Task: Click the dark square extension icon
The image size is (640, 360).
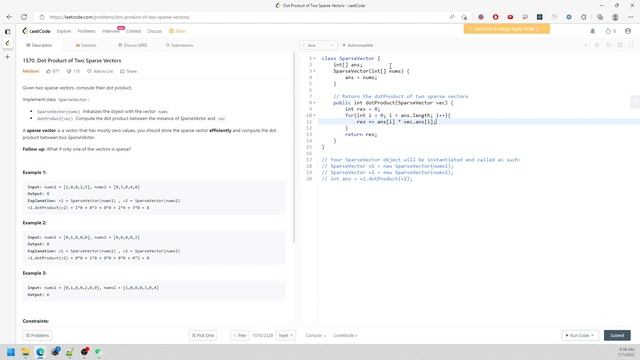Action: coord(540,17)
